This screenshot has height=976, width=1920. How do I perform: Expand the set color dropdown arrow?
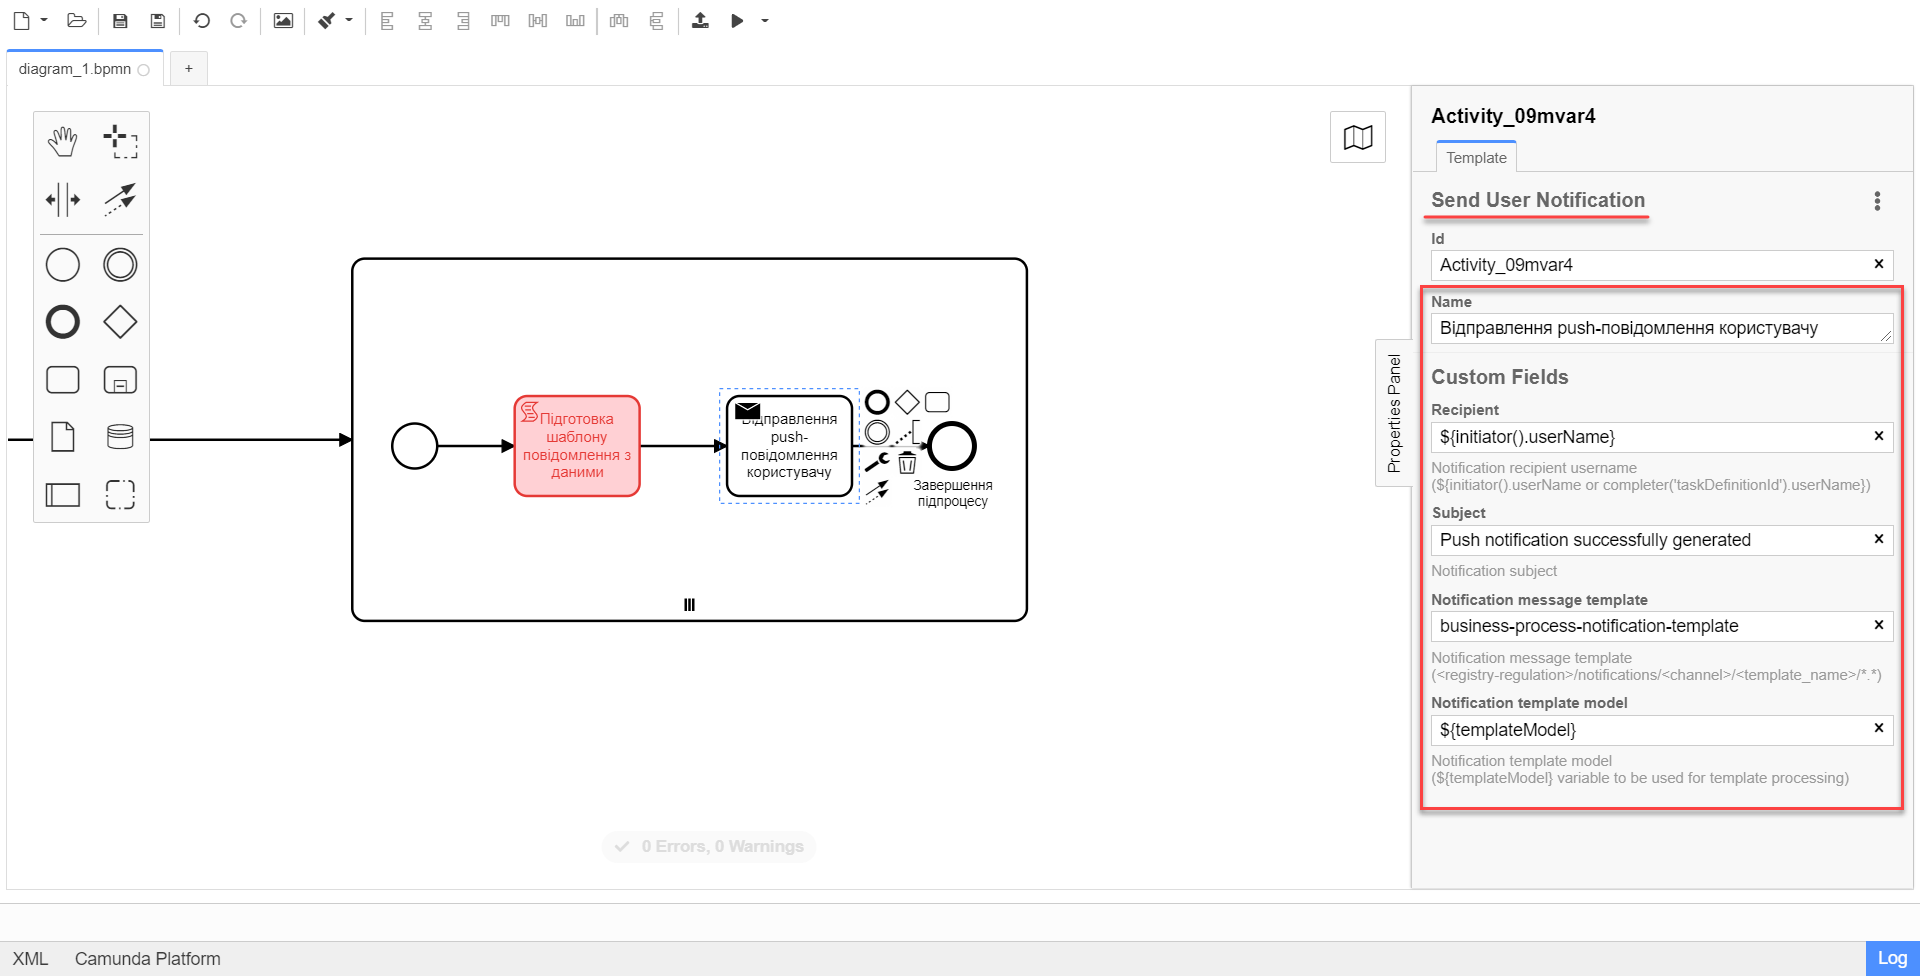(349, 20)
